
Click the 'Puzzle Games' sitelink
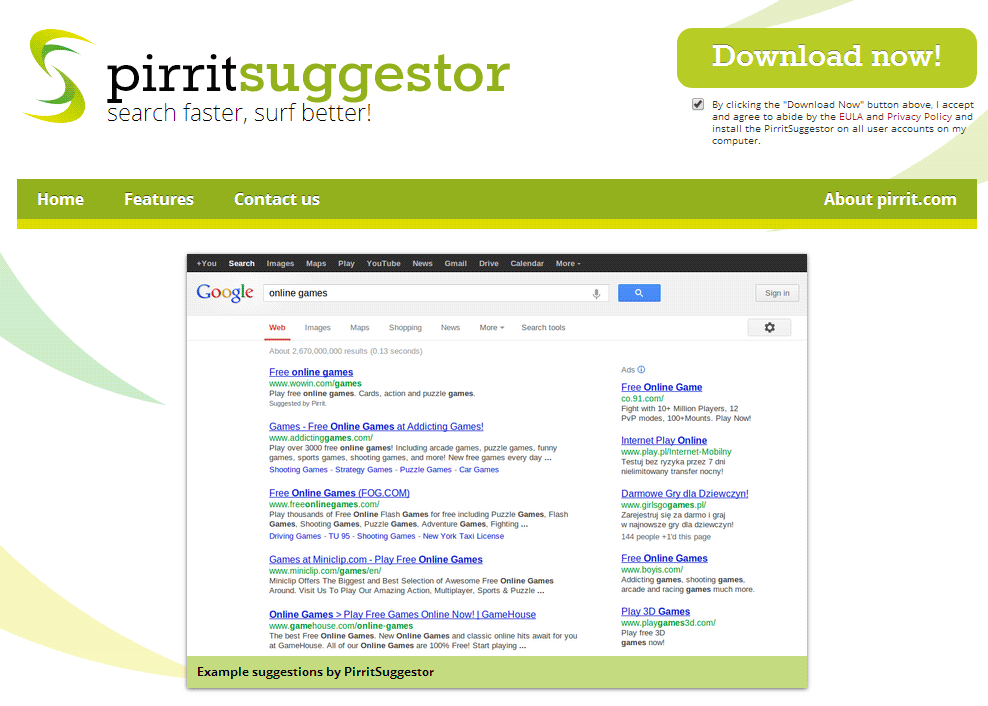[x=425, y=470]
